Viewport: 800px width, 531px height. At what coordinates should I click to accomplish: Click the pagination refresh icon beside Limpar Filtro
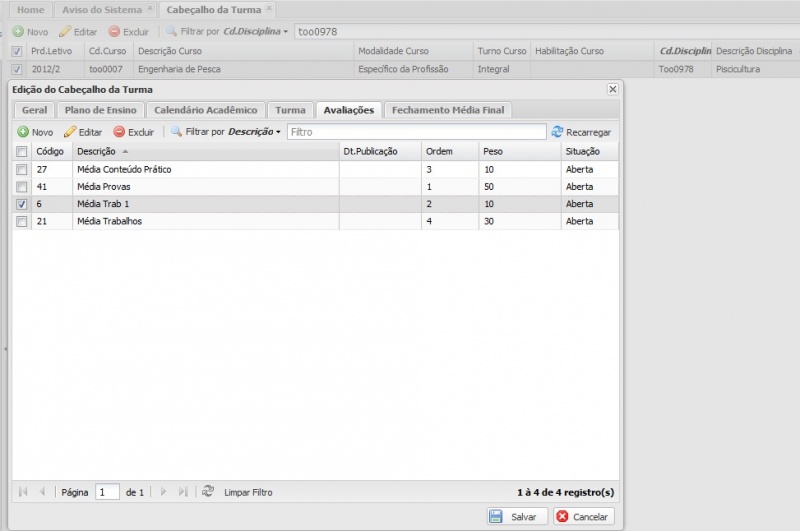tap(208, 492)
